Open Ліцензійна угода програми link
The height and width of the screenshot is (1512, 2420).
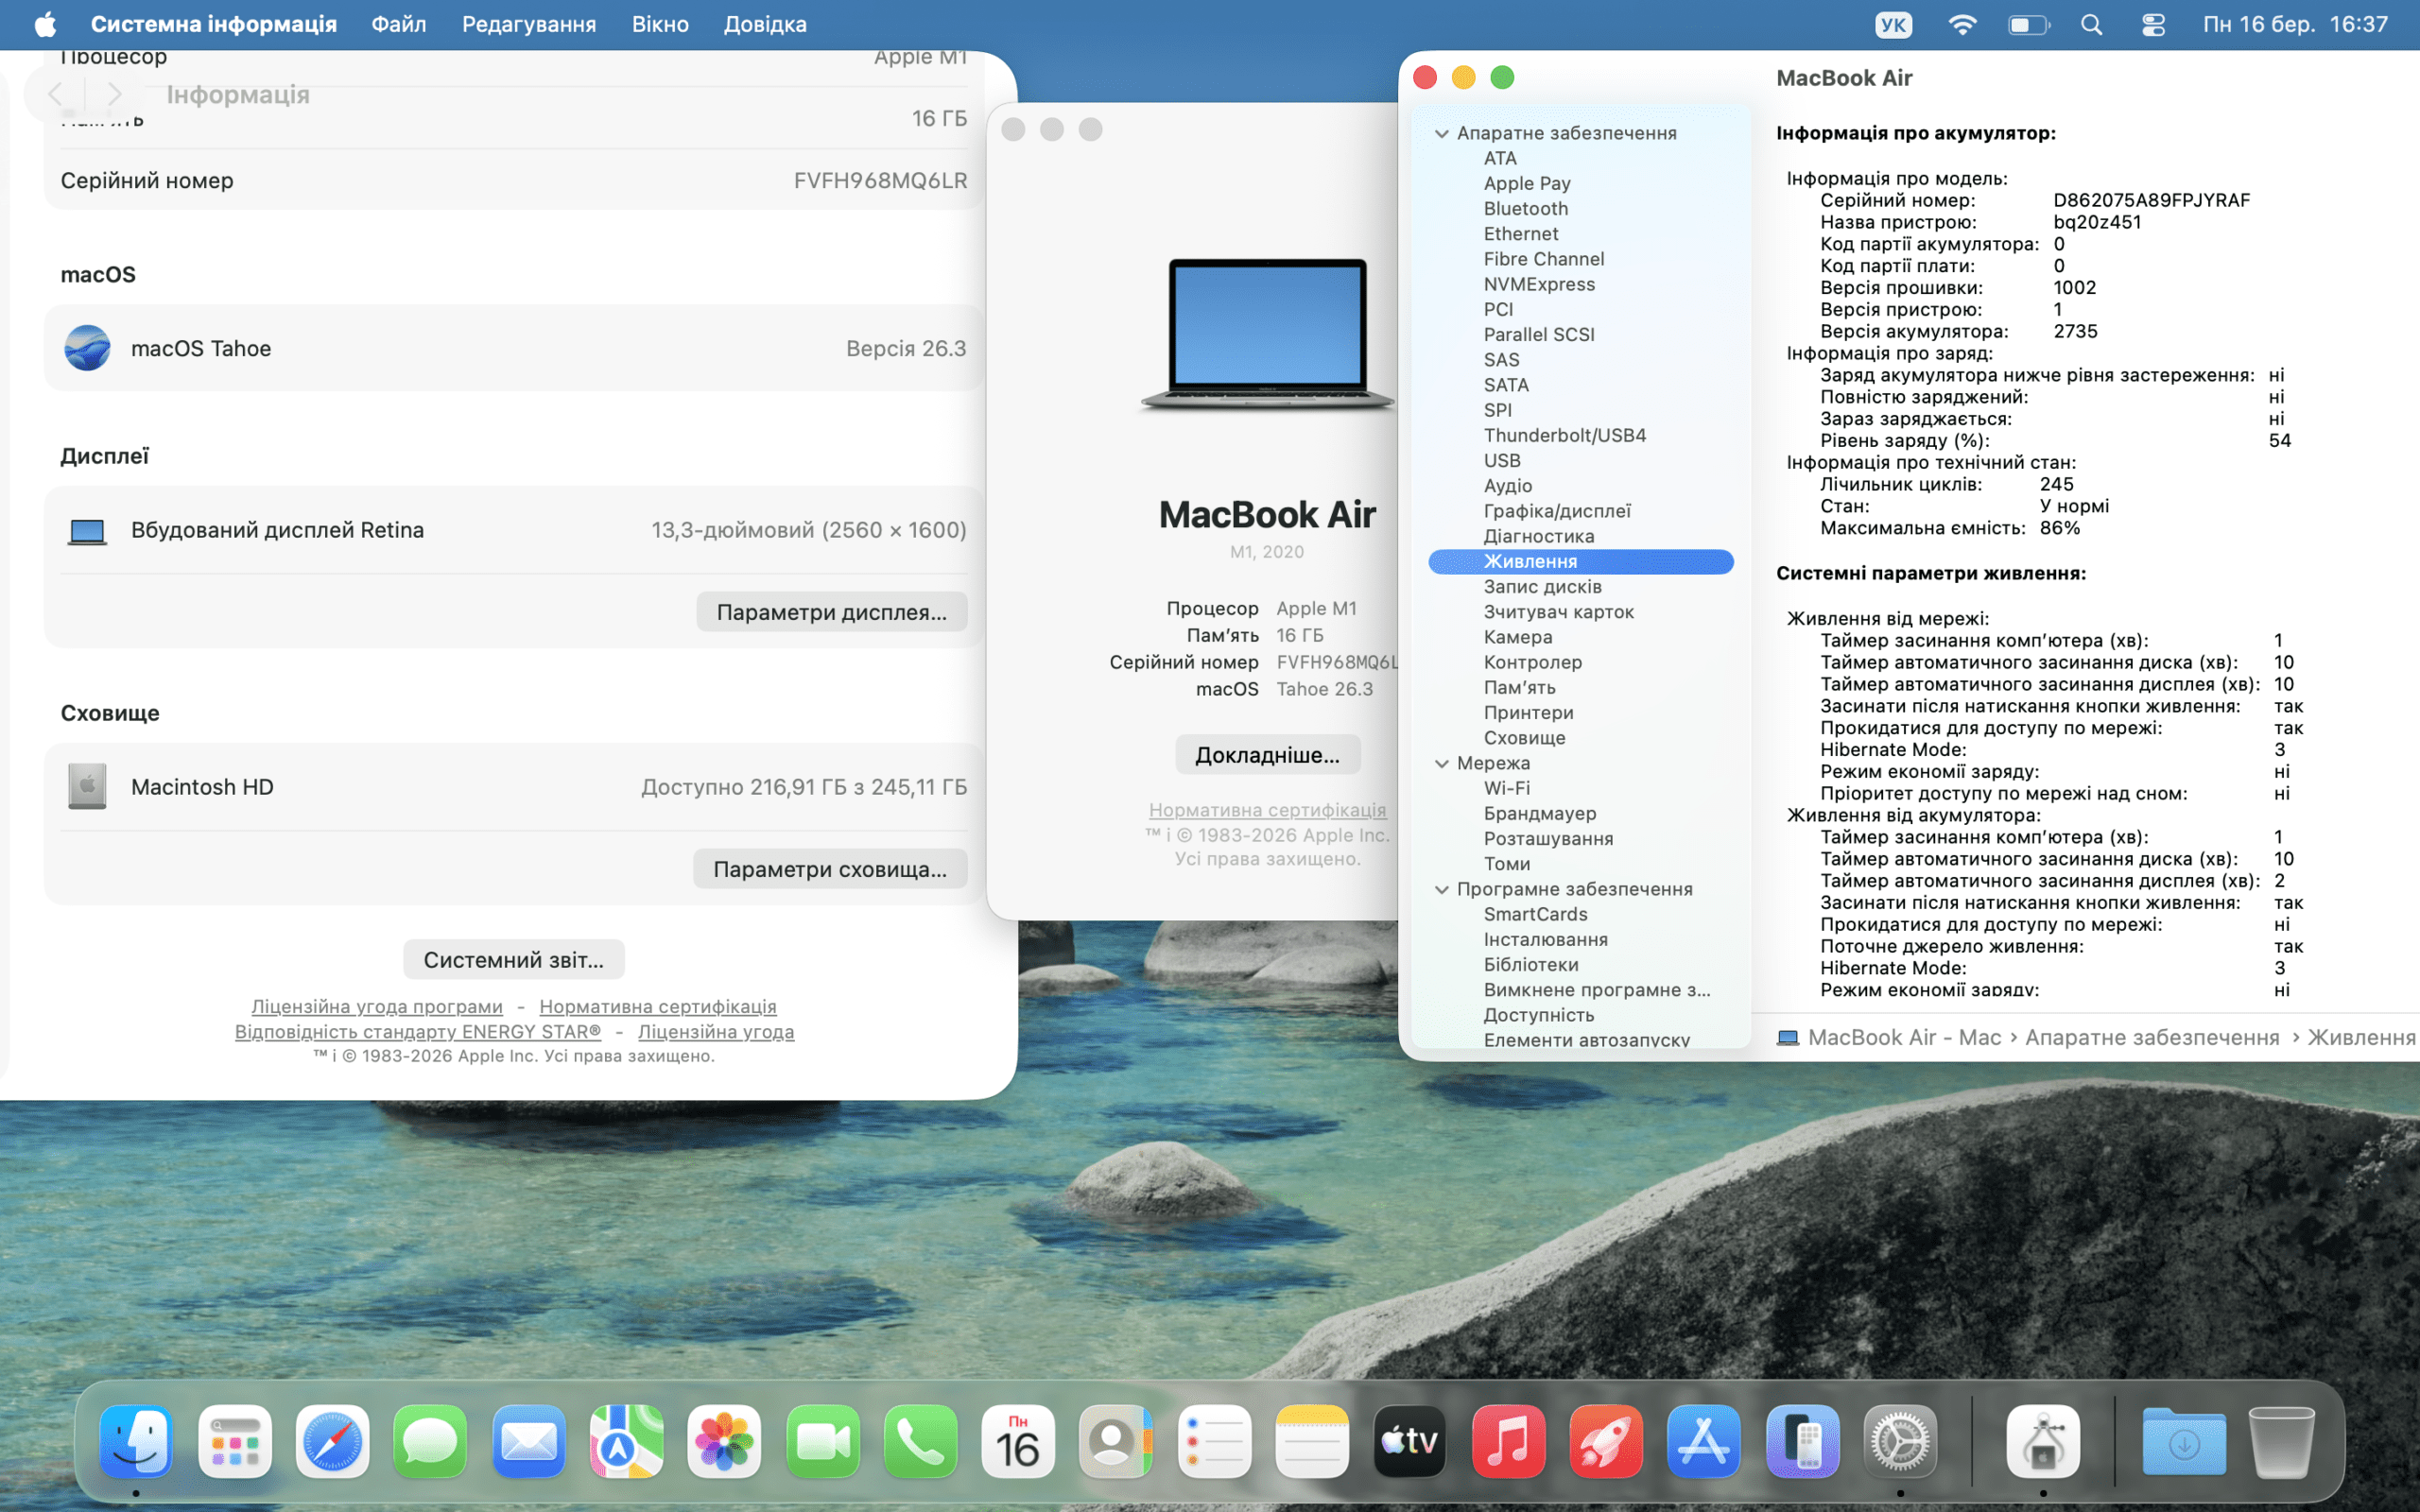377,1006
